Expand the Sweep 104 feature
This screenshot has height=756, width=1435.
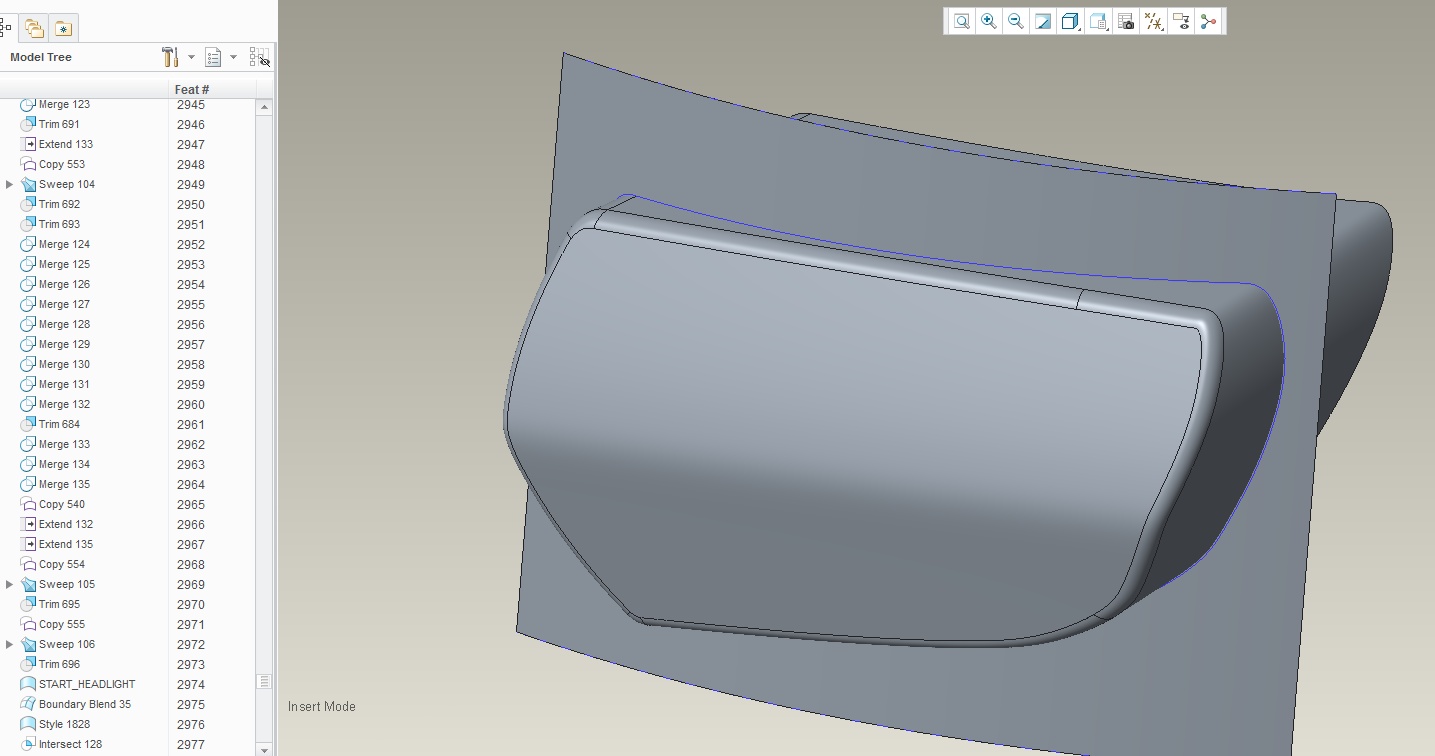pos(10,184)
